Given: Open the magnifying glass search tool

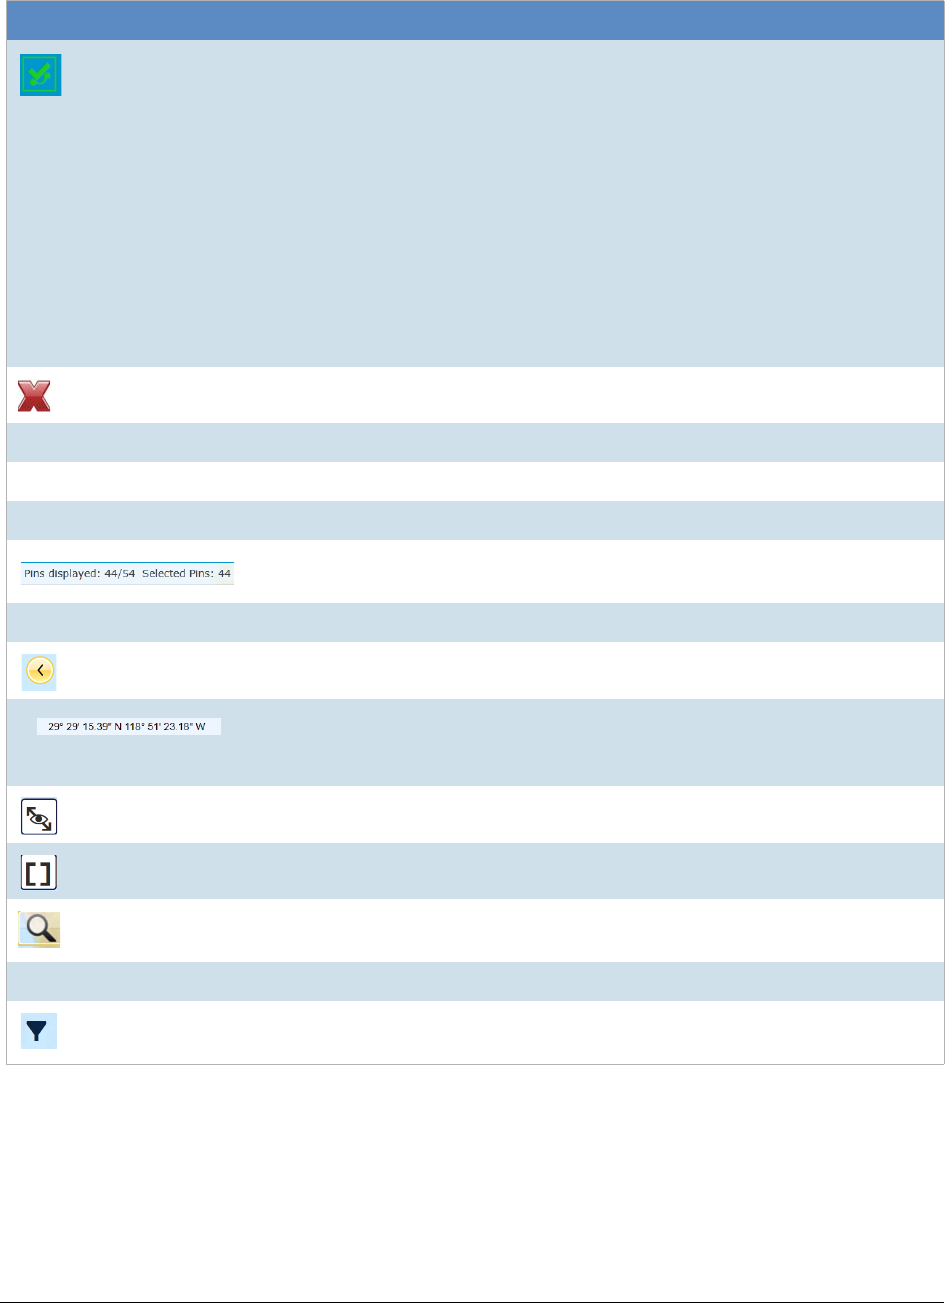Looking at the screenshot, I should point(39,930).
